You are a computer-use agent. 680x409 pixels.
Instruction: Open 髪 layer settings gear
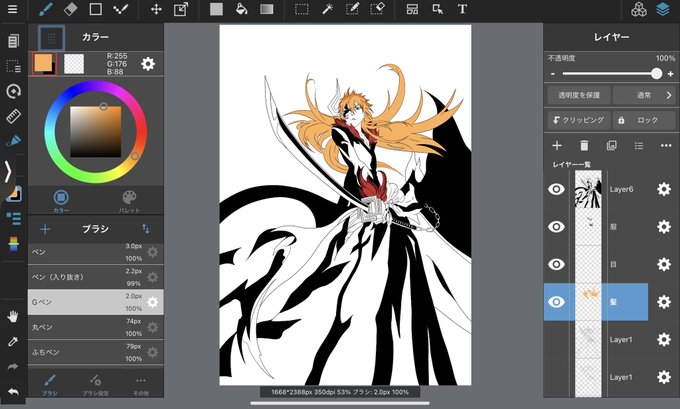pyautogui.click(x=664, y=302)
